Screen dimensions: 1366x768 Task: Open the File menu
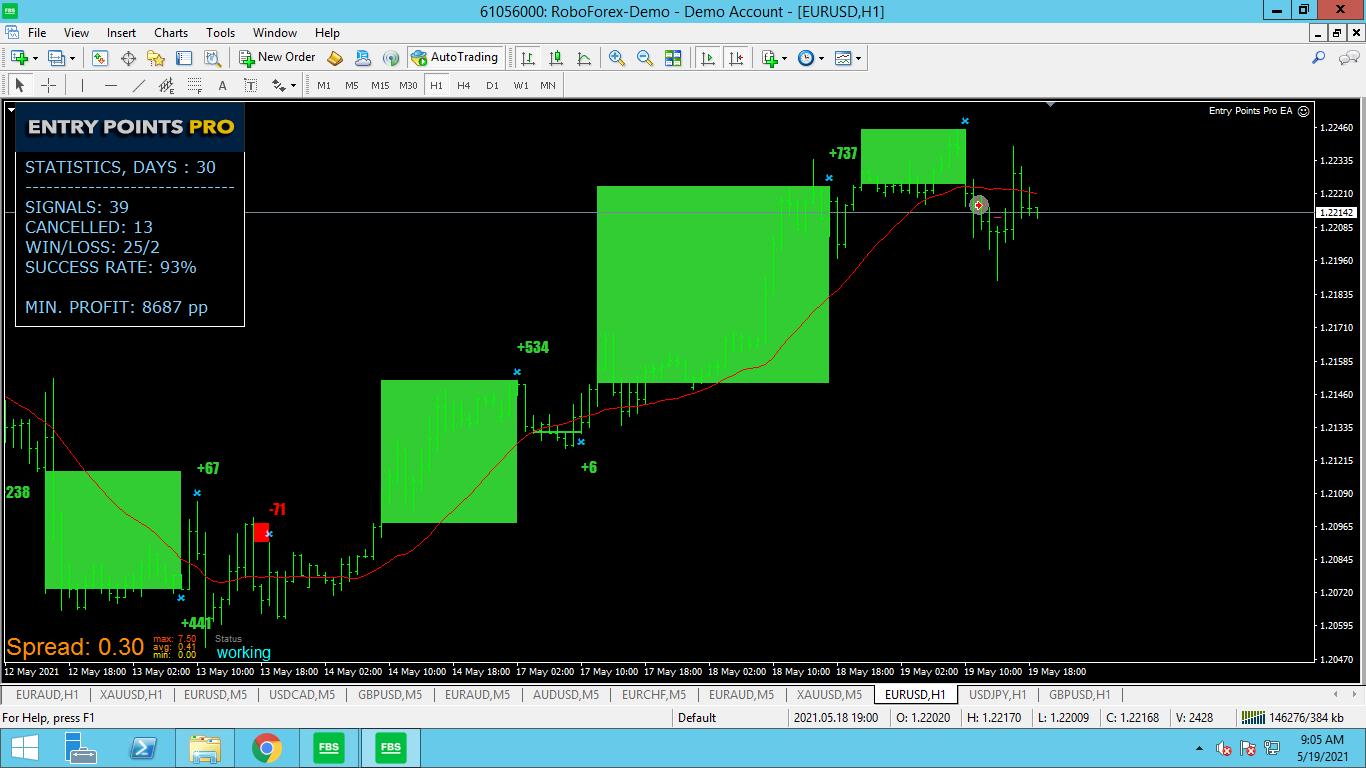tap(37, 33)
